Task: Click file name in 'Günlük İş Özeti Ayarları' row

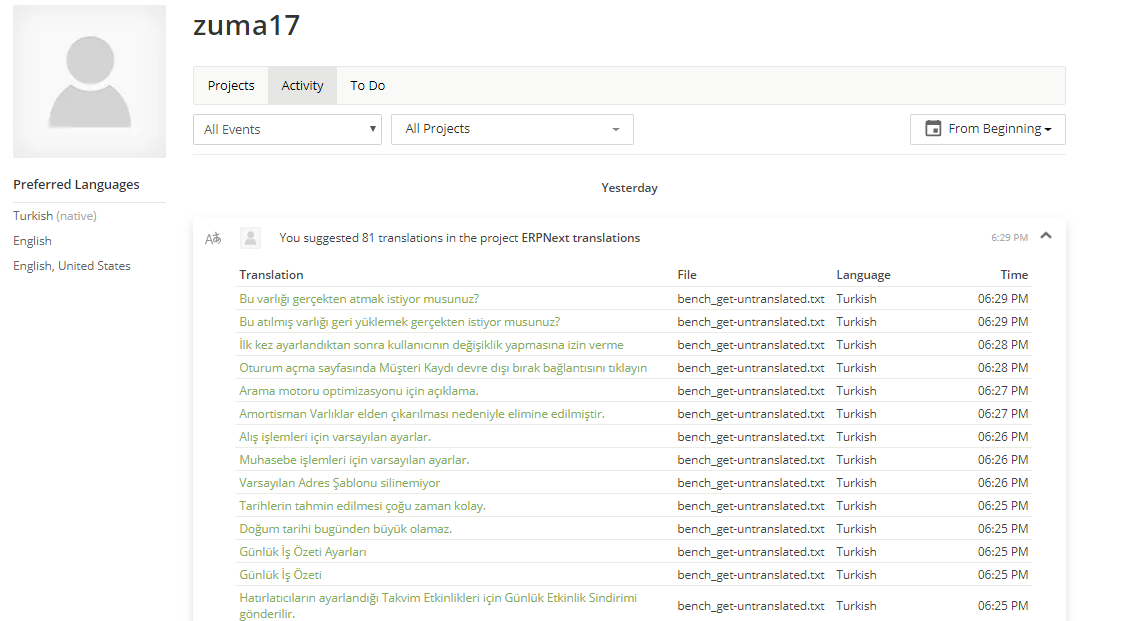Action: pos(751,552)
